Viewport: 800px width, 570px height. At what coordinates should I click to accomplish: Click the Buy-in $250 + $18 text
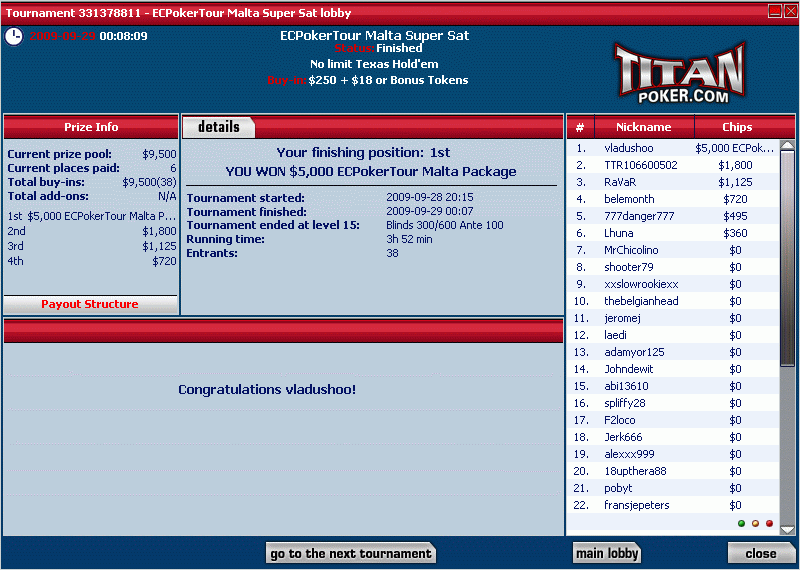(x=368, y=80)
